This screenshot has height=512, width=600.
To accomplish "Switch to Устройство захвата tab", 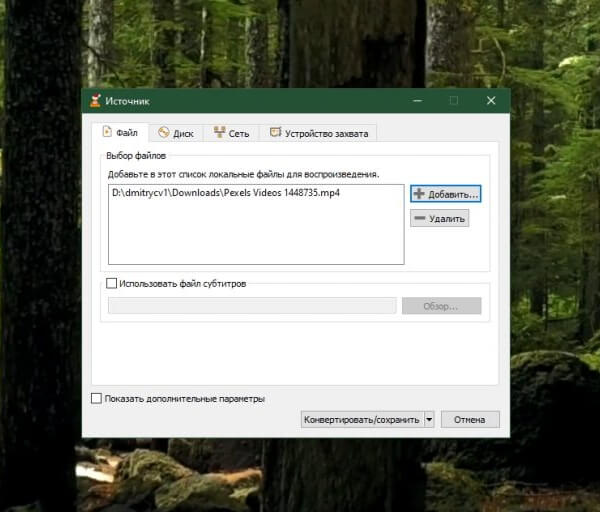I will click(318, 133).
